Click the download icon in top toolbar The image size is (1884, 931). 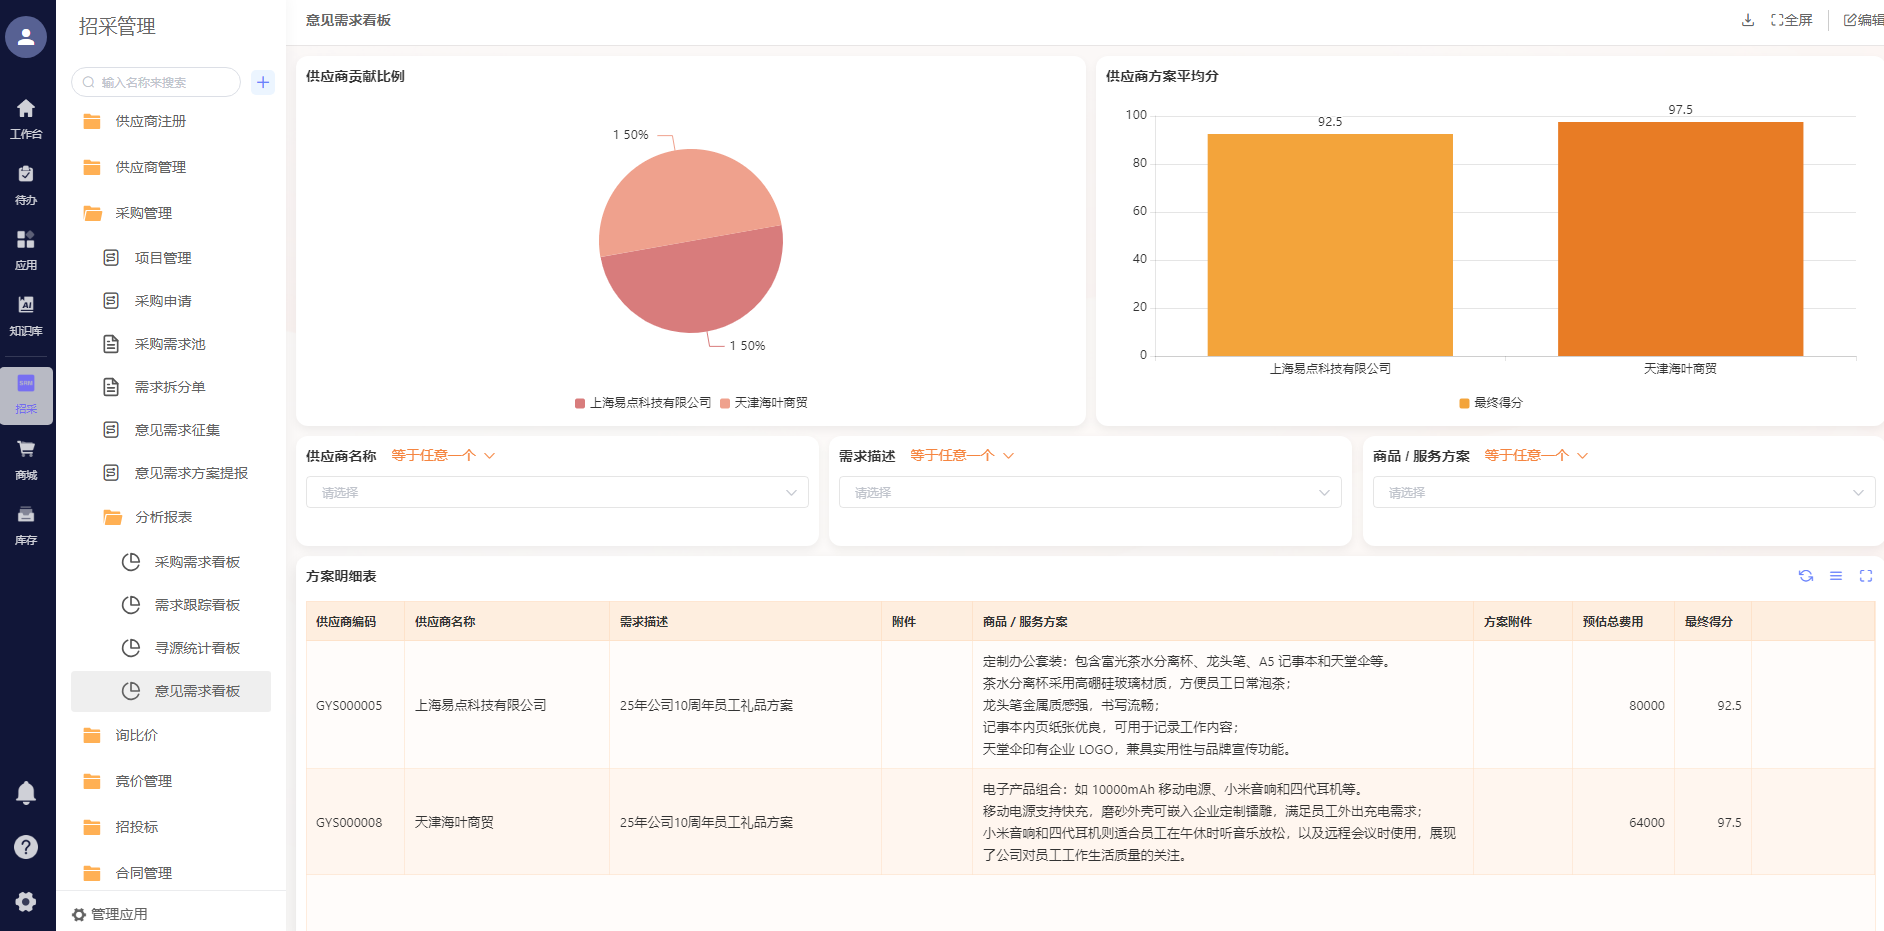pos(1747,20)
